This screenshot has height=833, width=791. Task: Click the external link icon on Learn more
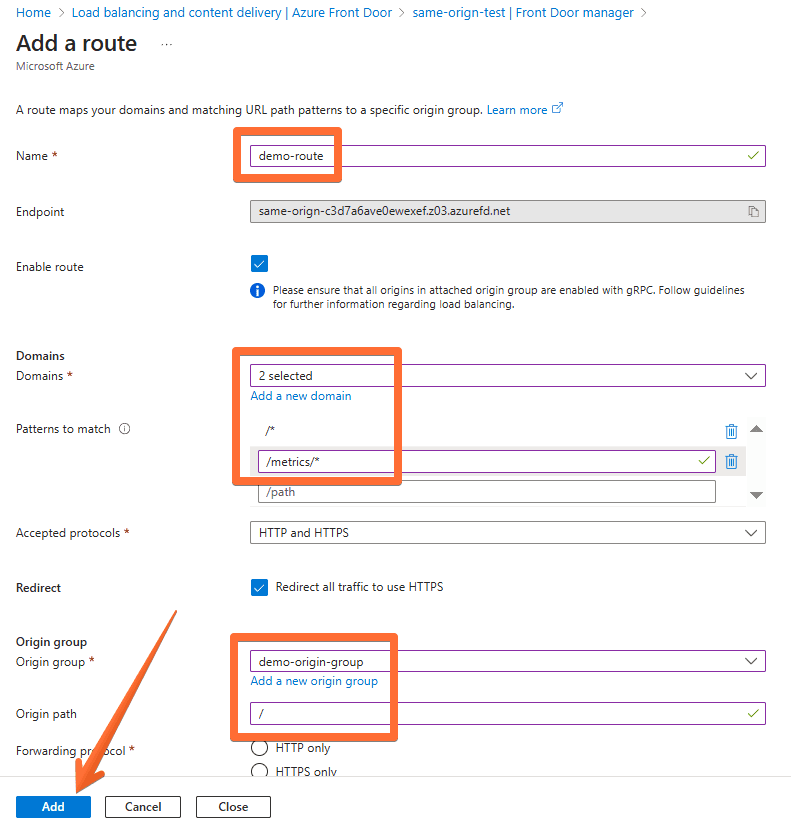tap(557, 108)
